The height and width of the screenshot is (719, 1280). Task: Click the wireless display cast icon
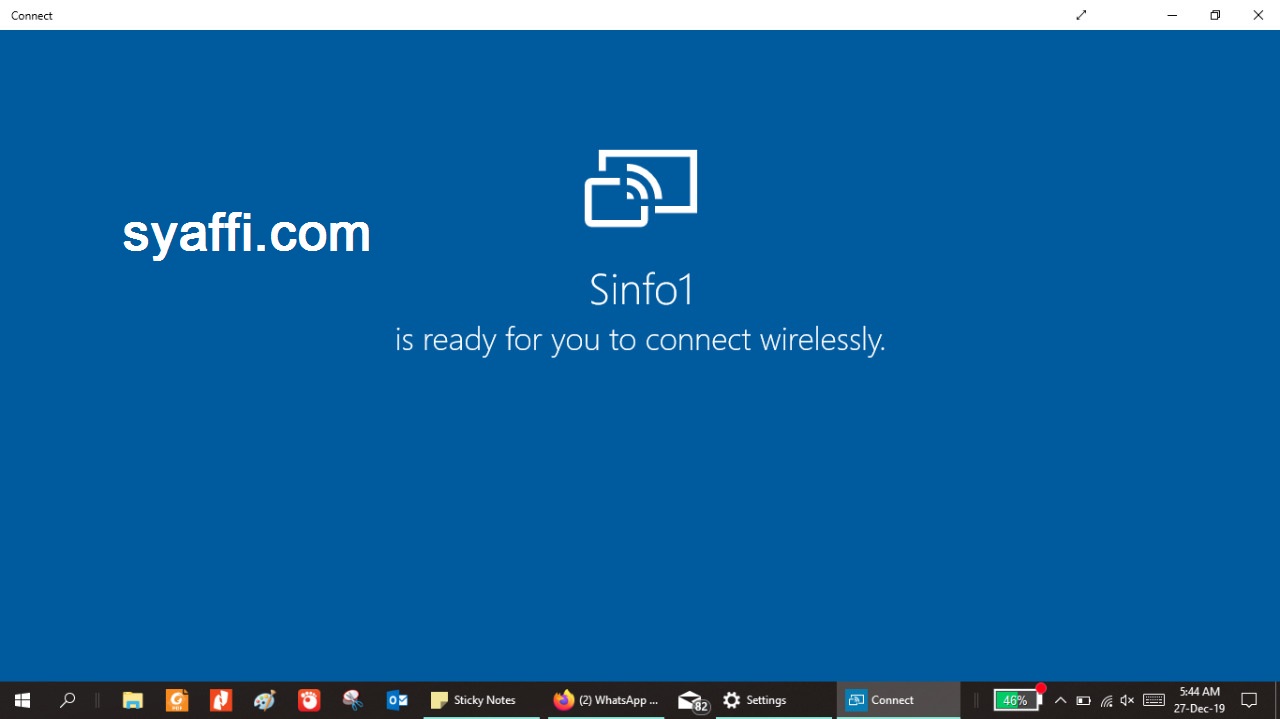(x=641, y=188)
